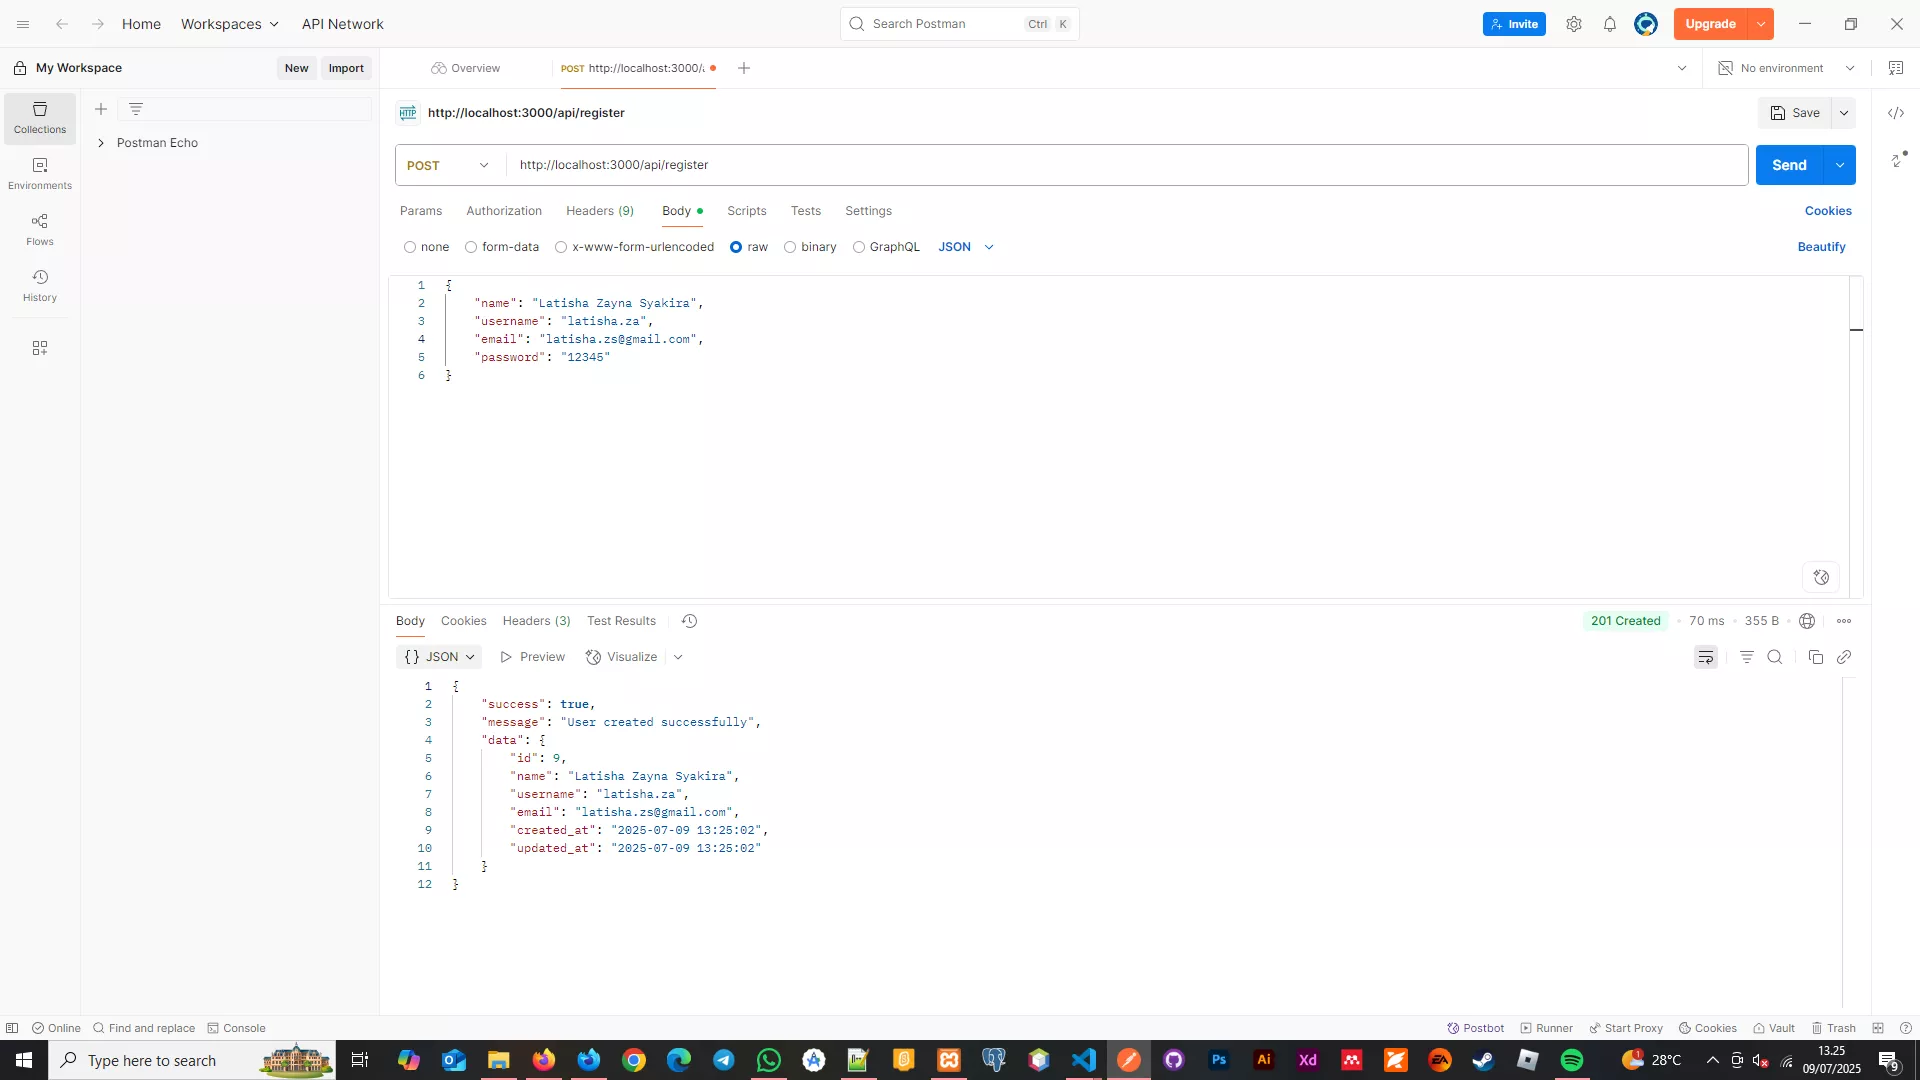This screenshot has width=1920, height=1080.
Task: Click the blue Send button
Action: point(1789,165)
